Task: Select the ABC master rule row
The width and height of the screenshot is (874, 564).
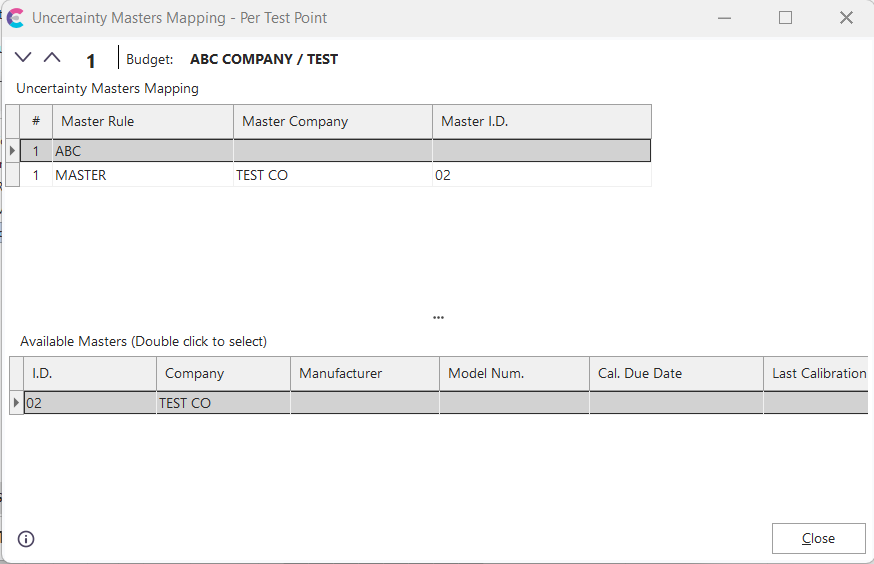Action: (x=140, y=151)
